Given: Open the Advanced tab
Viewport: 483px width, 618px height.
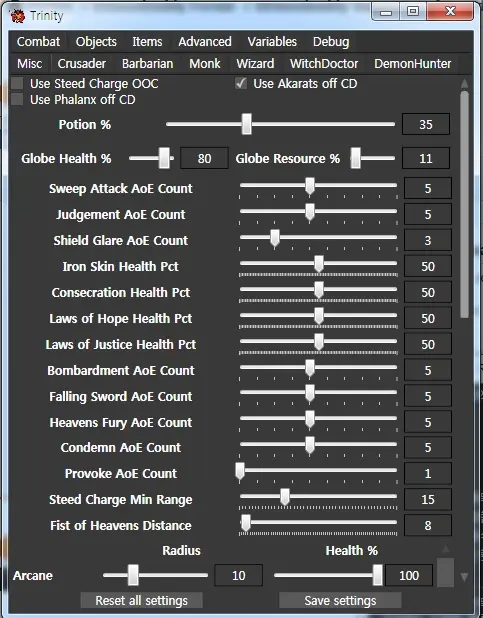Looking at the screenshot, I should (x=205, y=41).
